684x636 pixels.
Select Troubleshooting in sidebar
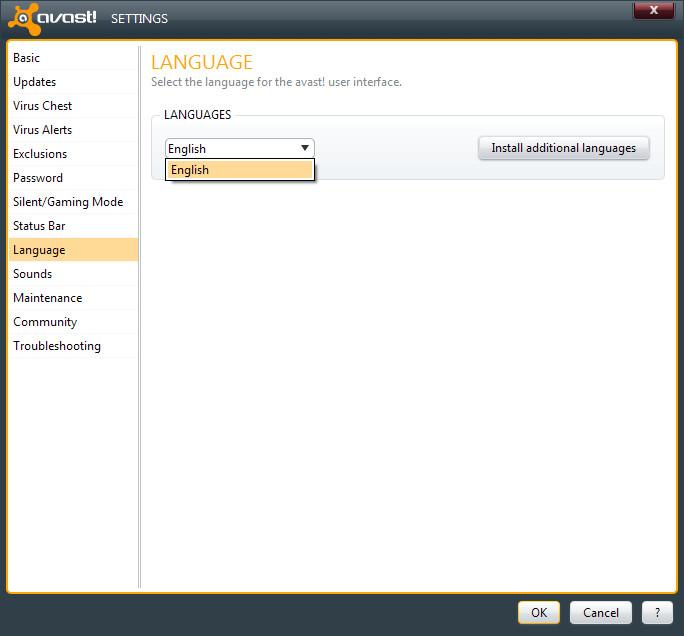tap(57, 346)
